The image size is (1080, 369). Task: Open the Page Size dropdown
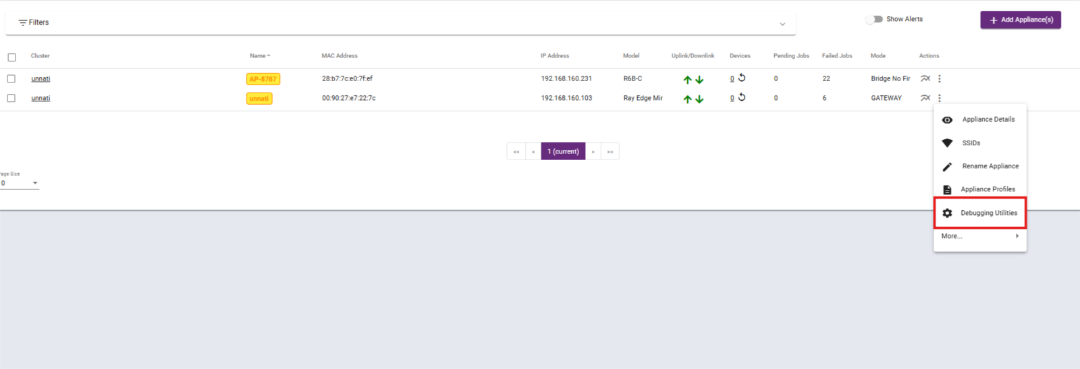point(19,183)
